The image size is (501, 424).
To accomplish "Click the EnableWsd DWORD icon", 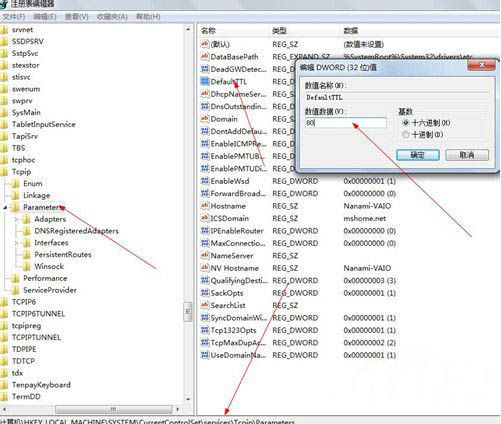I will click(x=205, y=181).
